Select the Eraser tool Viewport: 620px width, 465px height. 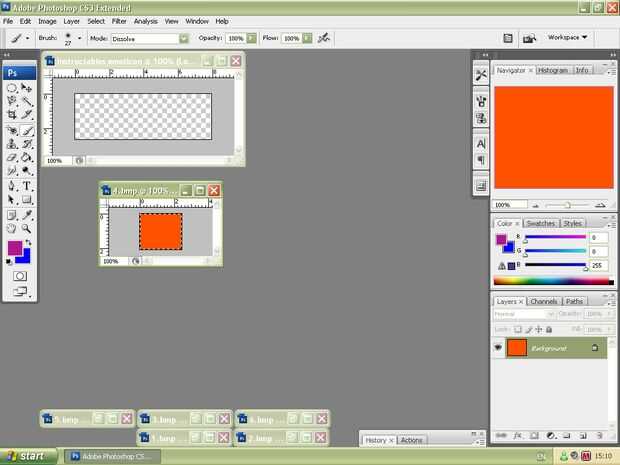[x=12, y=157]
